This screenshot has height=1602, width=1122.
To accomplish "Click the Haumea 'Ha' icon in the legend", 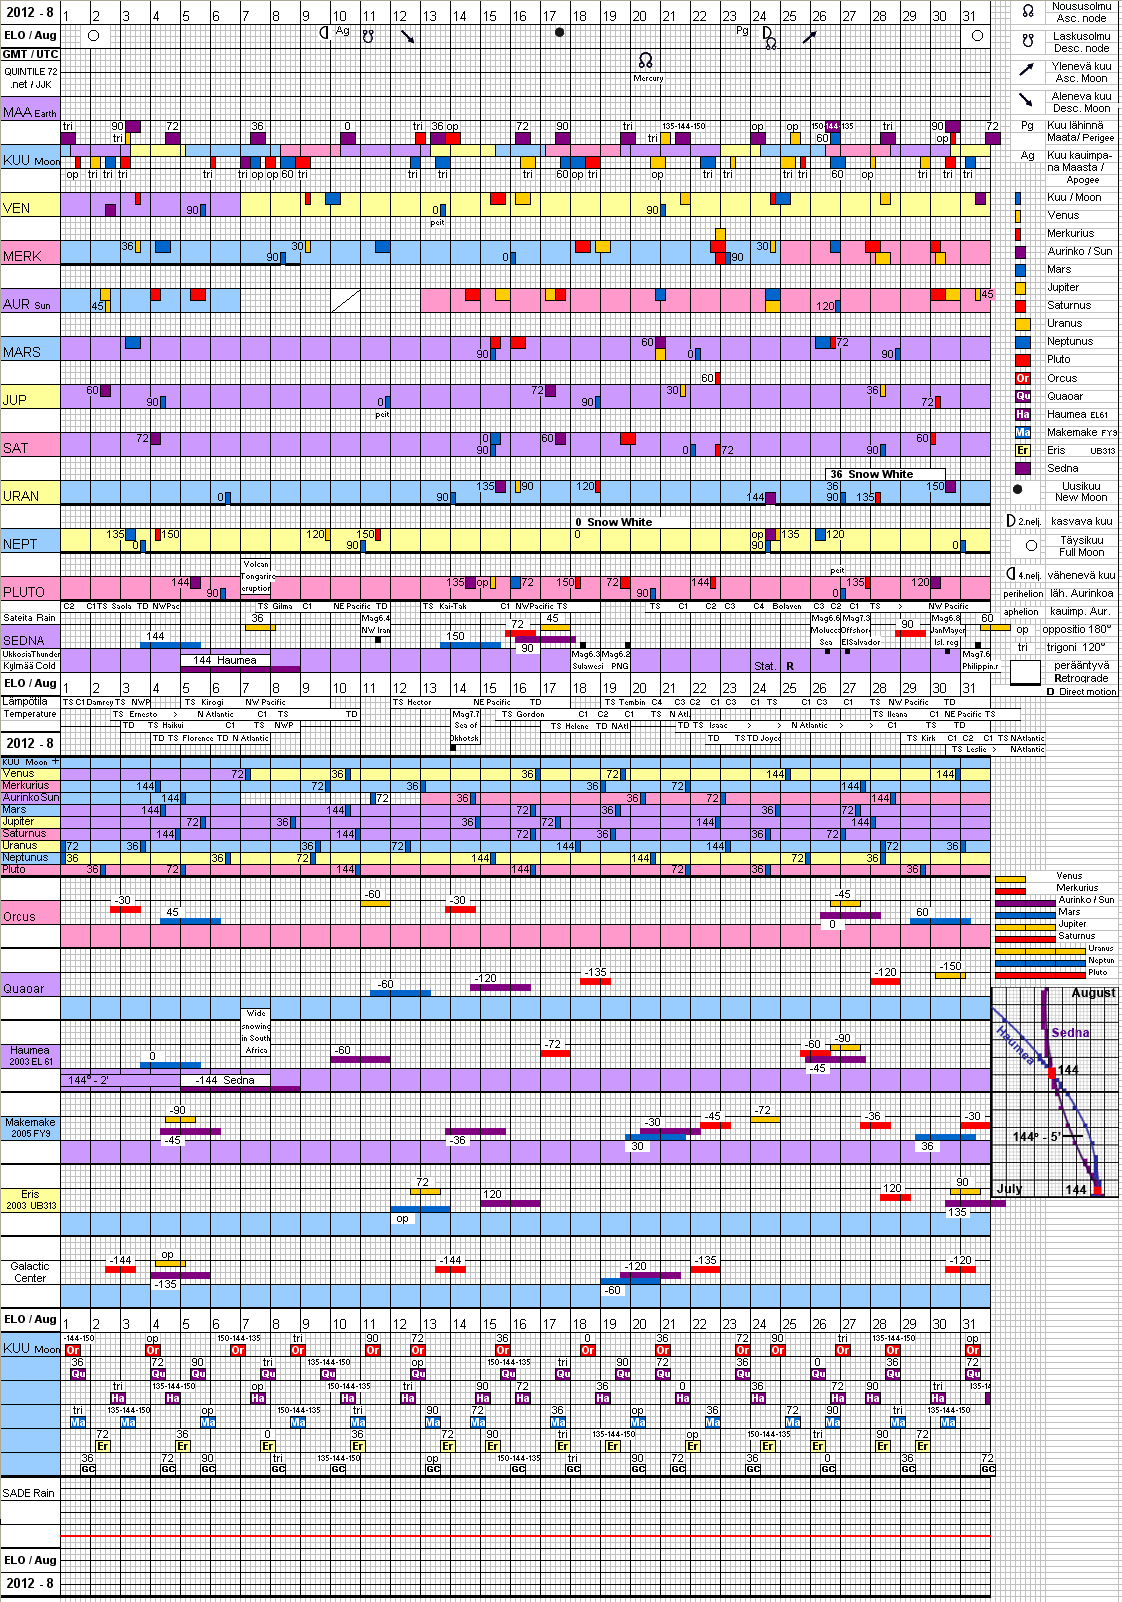I will 1022,414.
